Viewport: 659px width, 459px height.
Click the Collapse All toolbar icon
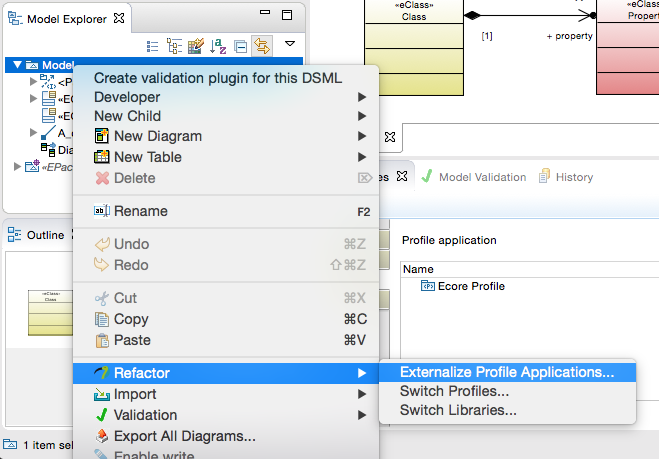coord(240,46)
